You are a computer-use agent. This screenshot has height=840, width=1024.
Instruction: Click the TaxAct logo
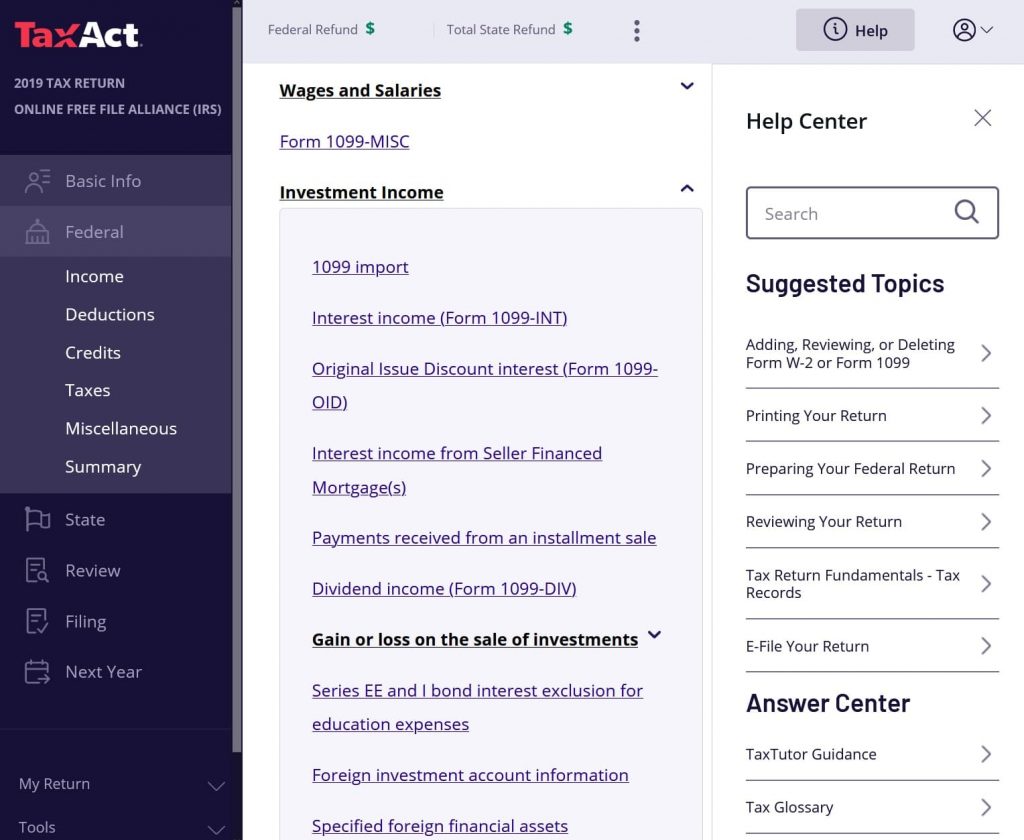pos(78,35)
